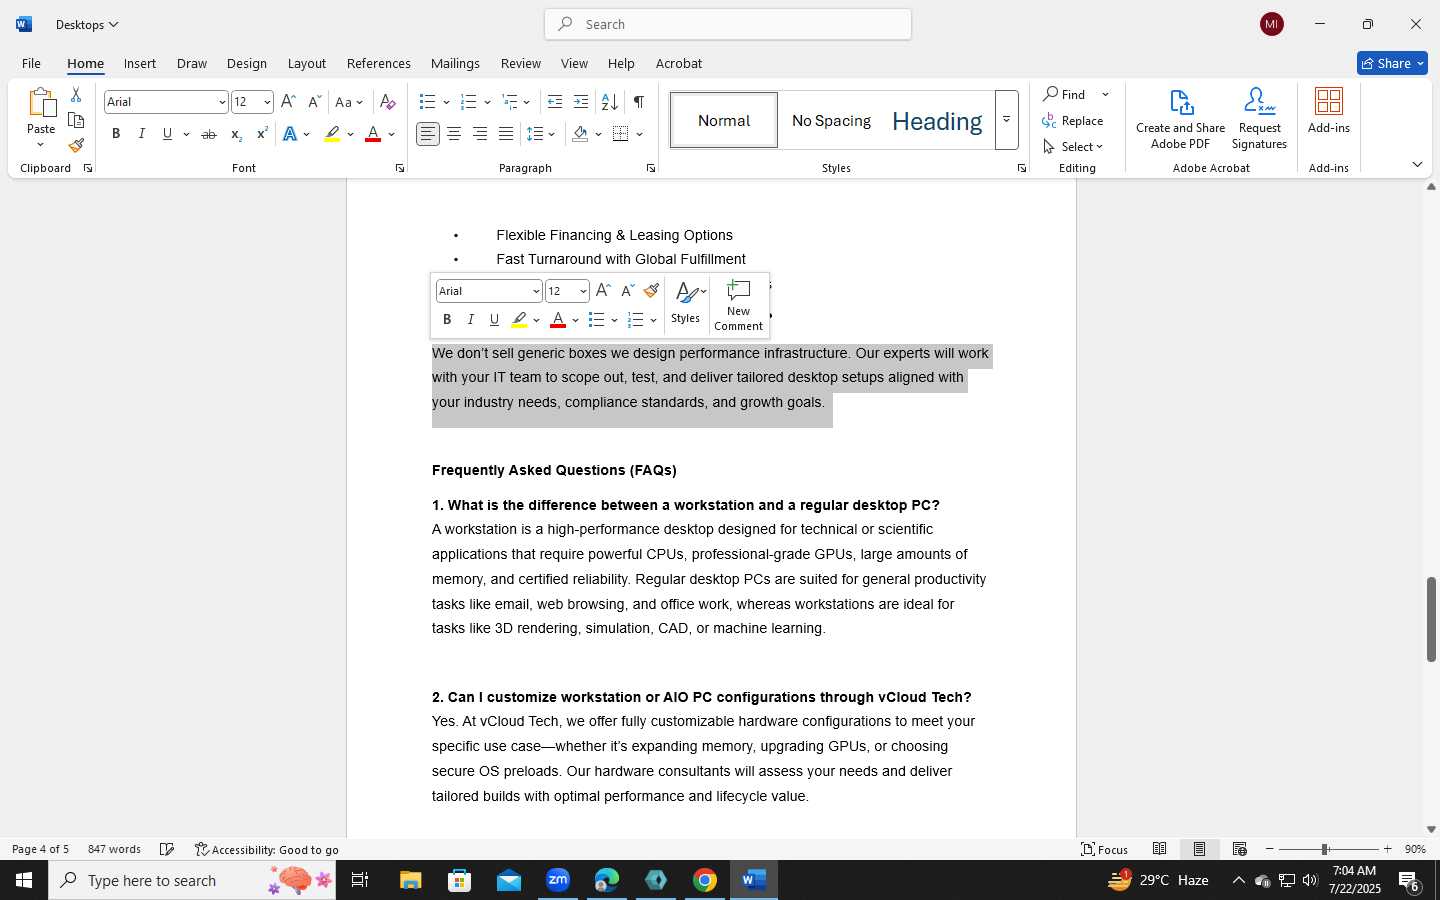Center align text in the ribbon
1440x900 pixels.
(454, 134)
